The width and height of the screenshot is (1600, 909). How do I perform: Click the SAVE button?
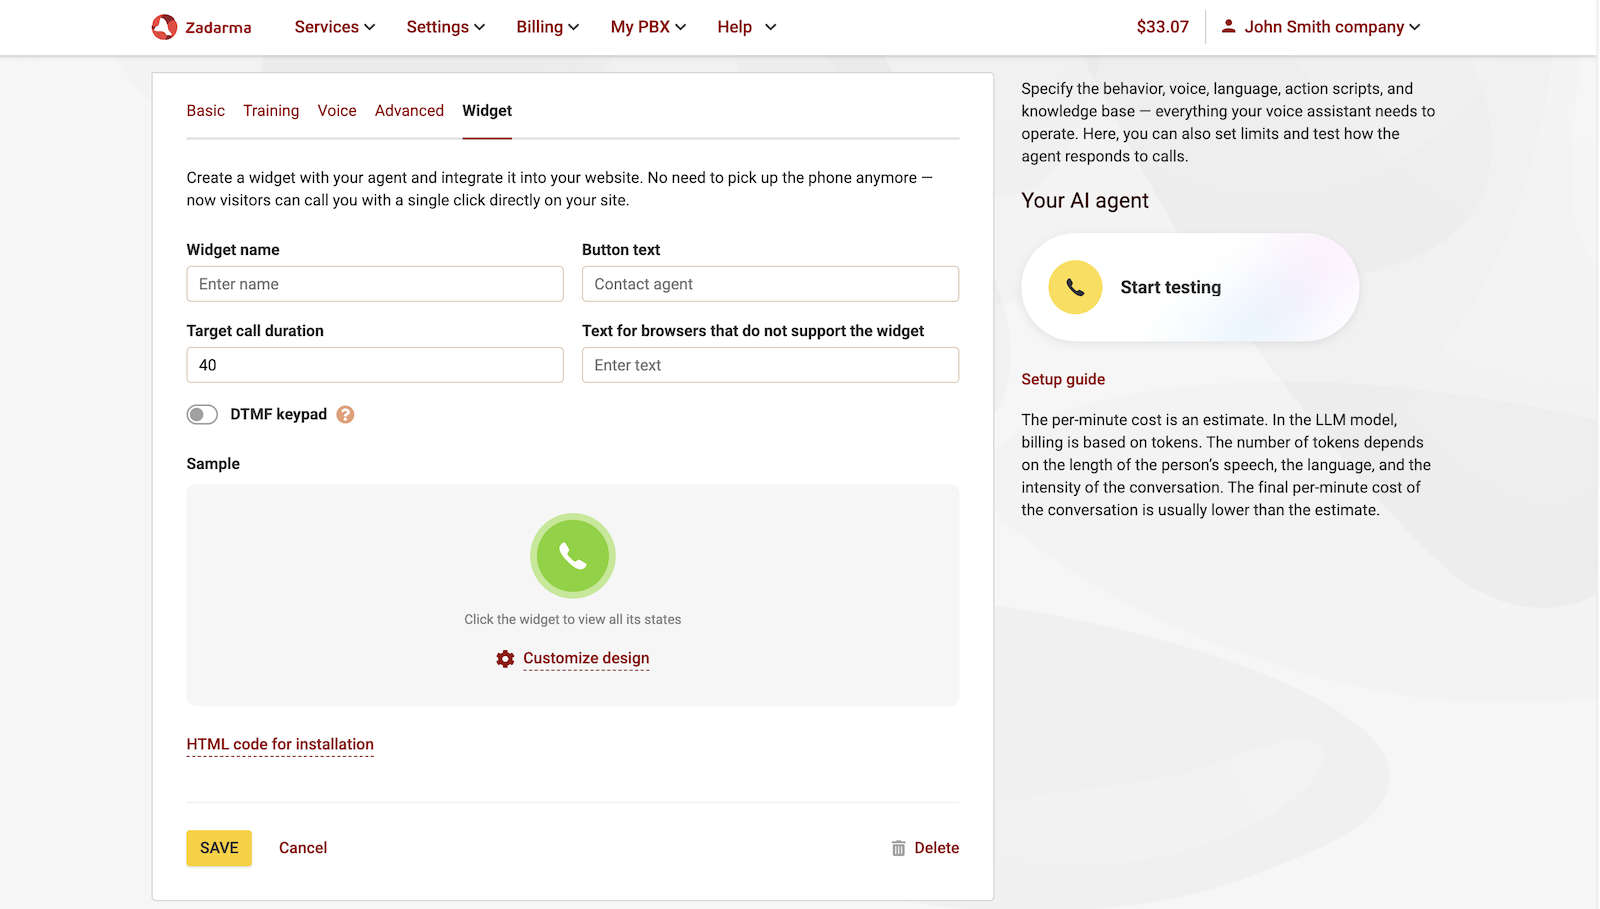click(218, 847)
